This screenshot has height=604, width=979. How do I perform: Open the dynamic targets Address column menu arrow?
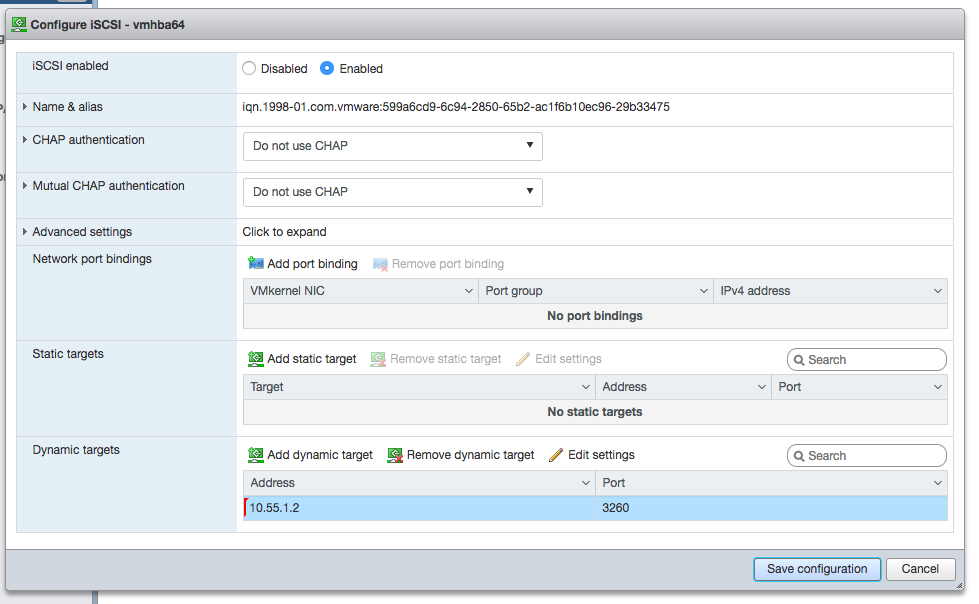(586, 483)
